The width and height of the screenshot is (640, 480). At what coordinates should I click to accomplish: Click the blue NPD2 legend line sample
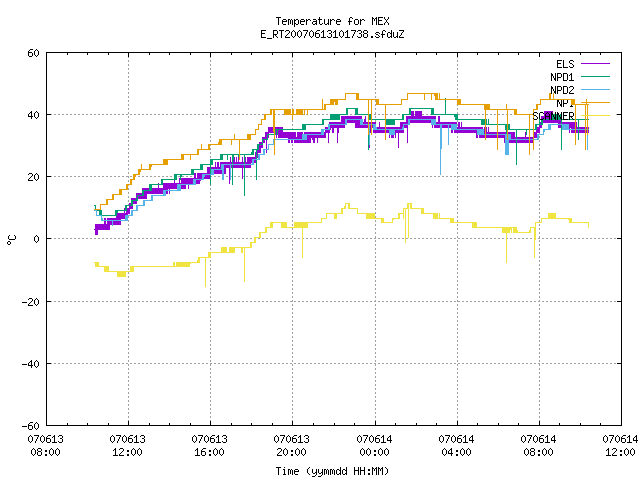595,89
